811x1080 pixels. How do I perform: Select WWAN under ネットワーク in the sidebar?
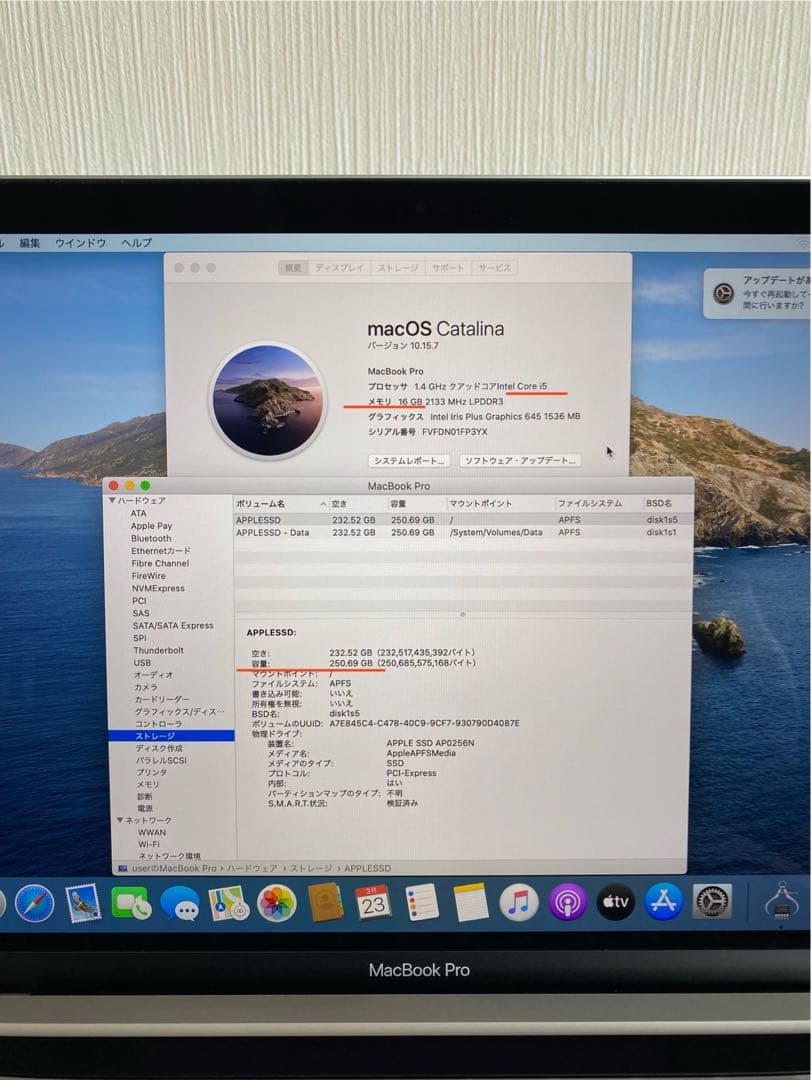[152, 832]
